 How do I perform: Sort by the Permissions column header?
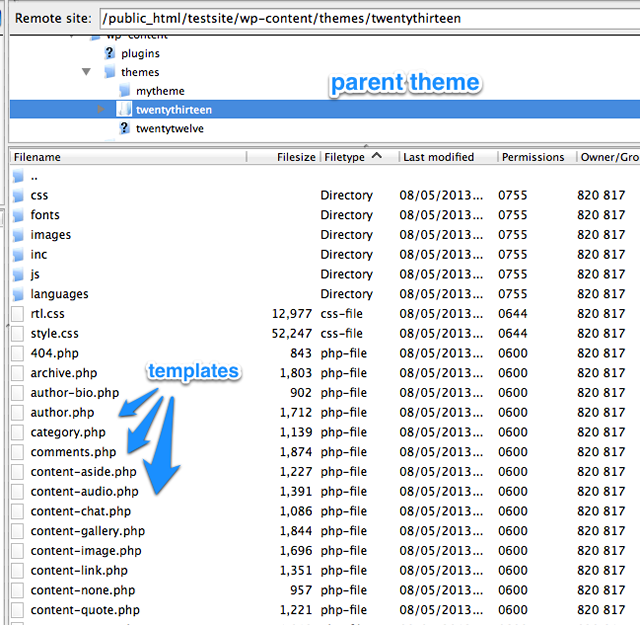tap(537, 157)
